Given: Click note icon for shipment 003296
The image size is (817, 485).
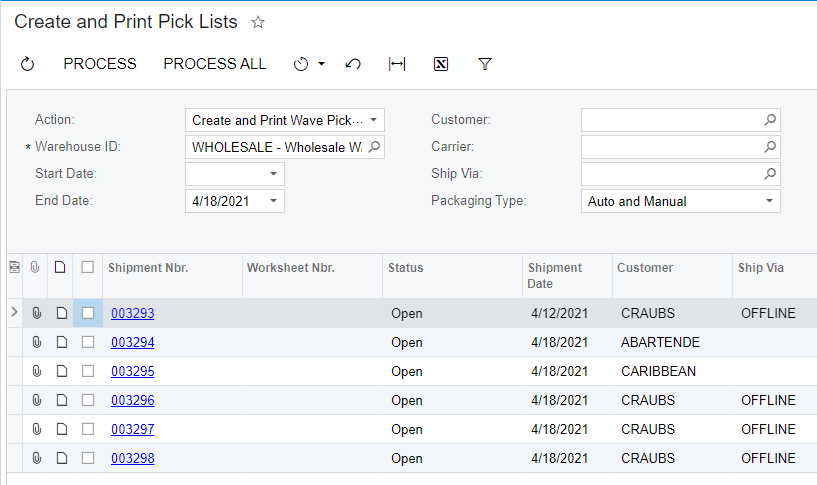Looking at the screenshot, I should 61,400.
